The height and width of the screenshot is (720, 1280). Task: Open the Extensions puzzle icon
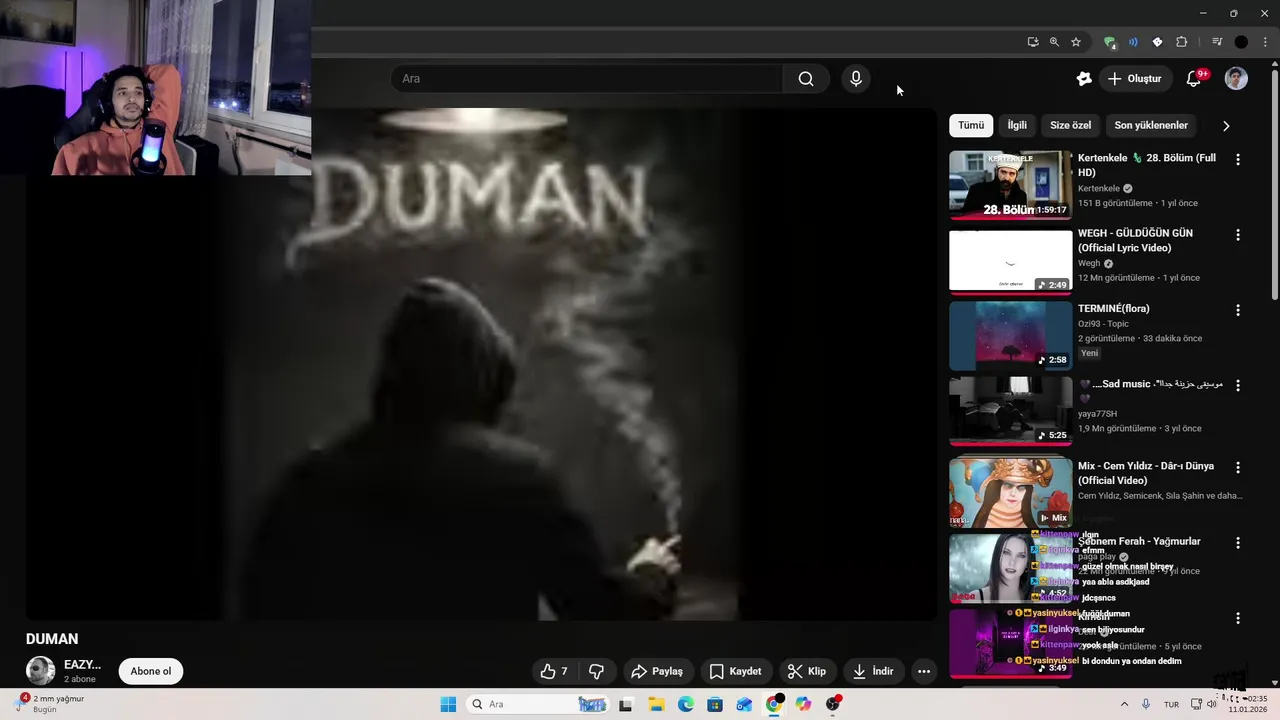pos(1181,42)
